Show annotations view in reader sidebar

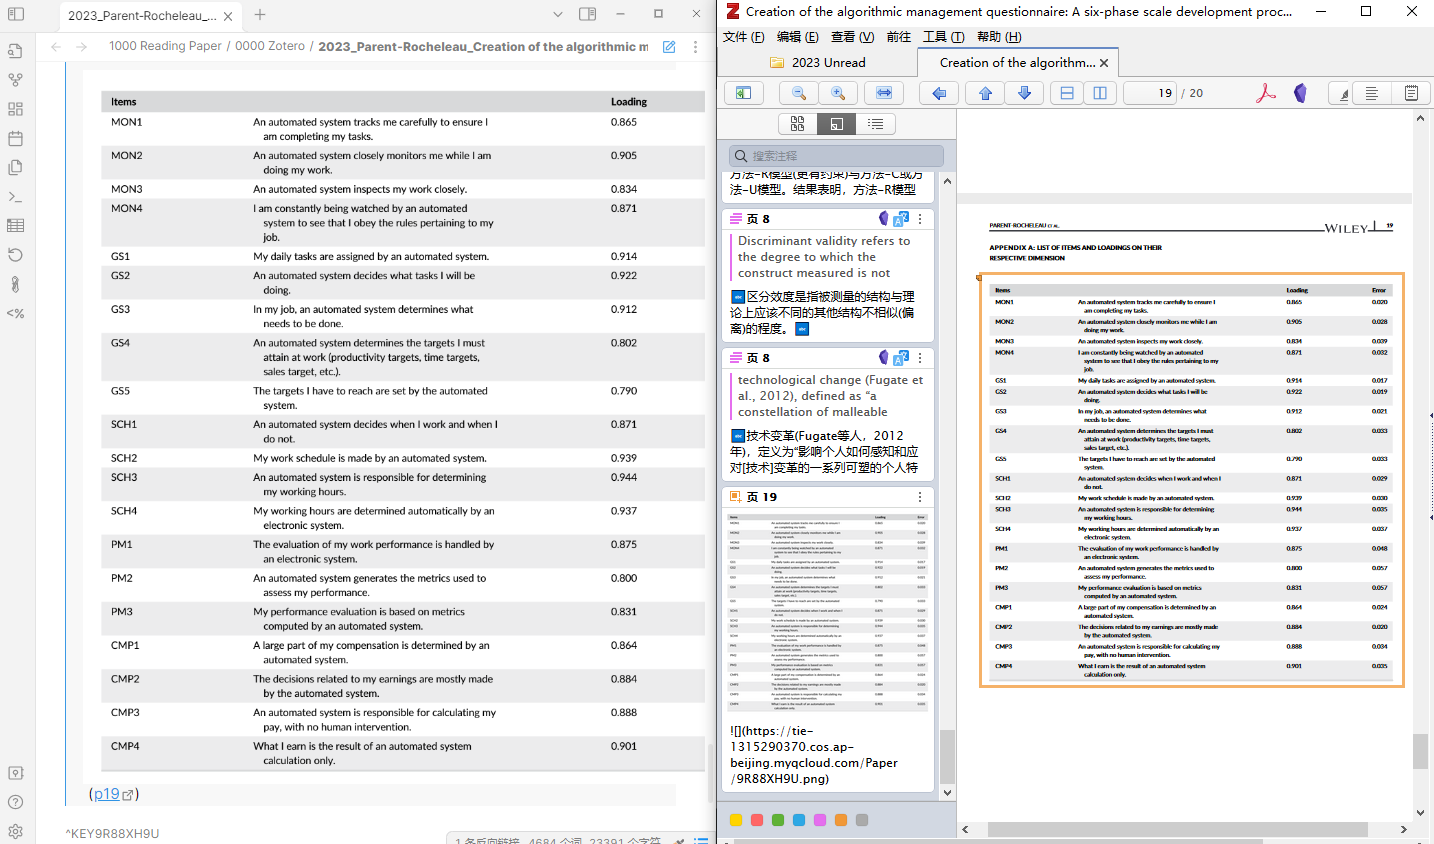point(836,124)
